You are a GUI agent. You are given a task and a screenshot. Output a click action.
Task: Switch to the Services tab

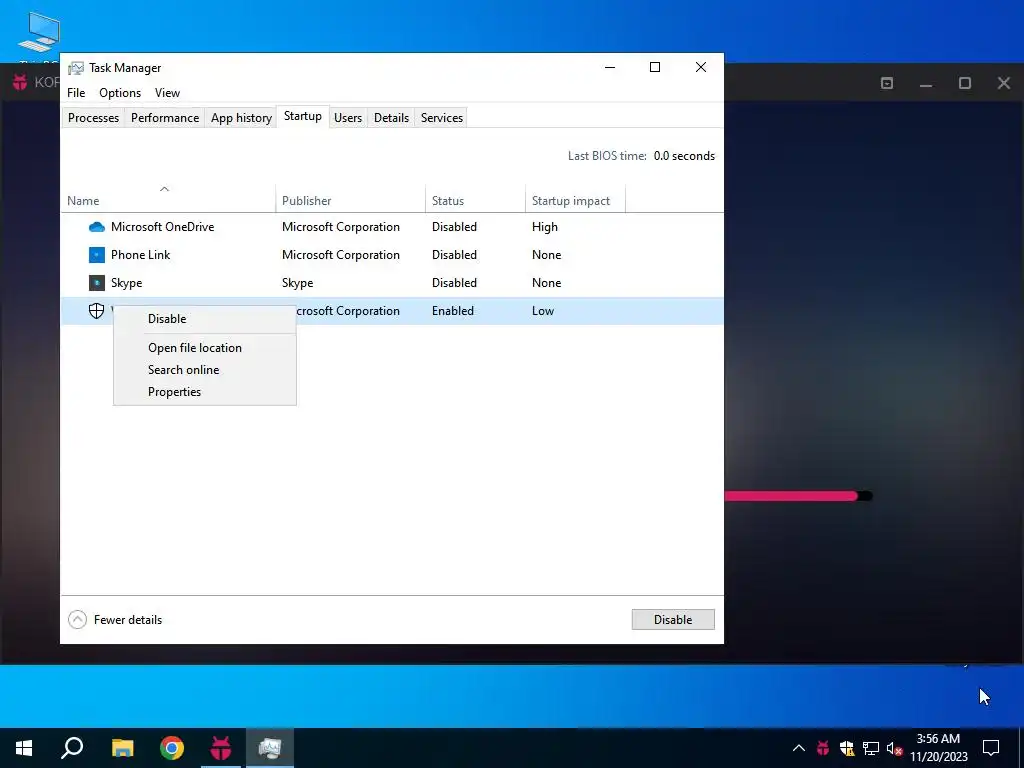pos(441,118)
